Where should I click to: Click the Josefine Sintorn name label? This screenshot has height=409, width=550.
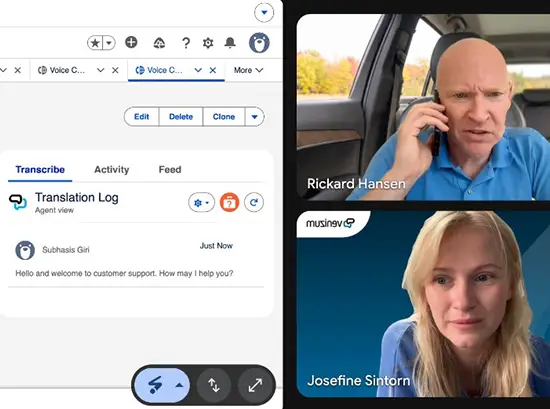tap(358, 381)
